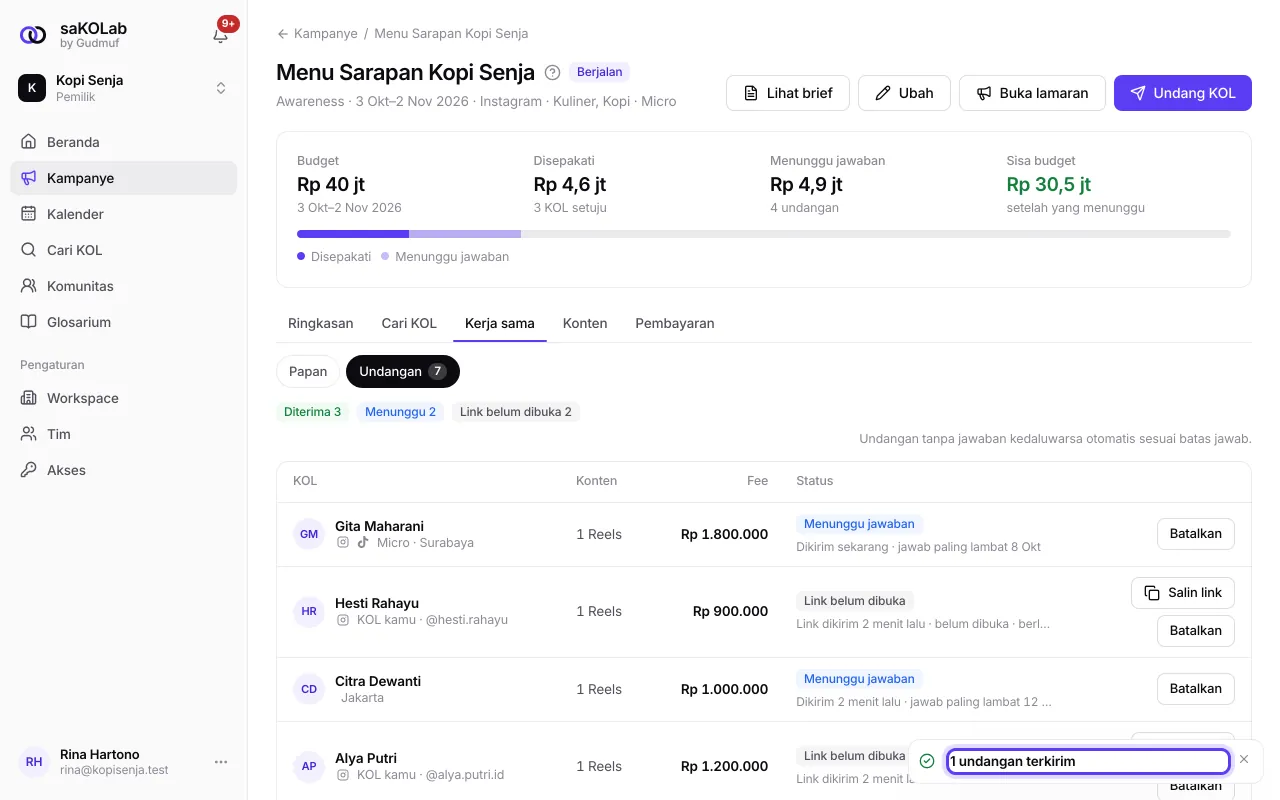This screenshot has height=800, width=1280.
Task: Go to Beranda in sidebar
Action: (x=123, y=142)
